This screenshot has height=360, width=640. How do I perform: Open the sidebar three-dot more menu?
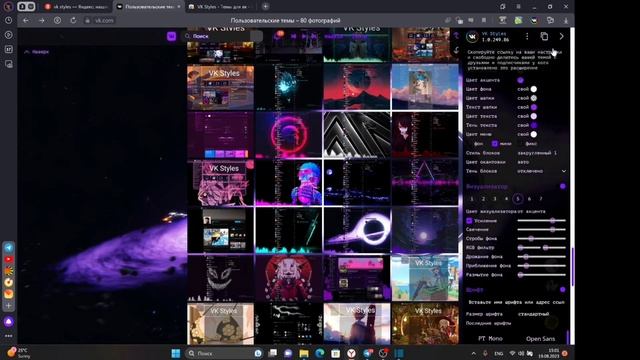(x=9, y=336)
